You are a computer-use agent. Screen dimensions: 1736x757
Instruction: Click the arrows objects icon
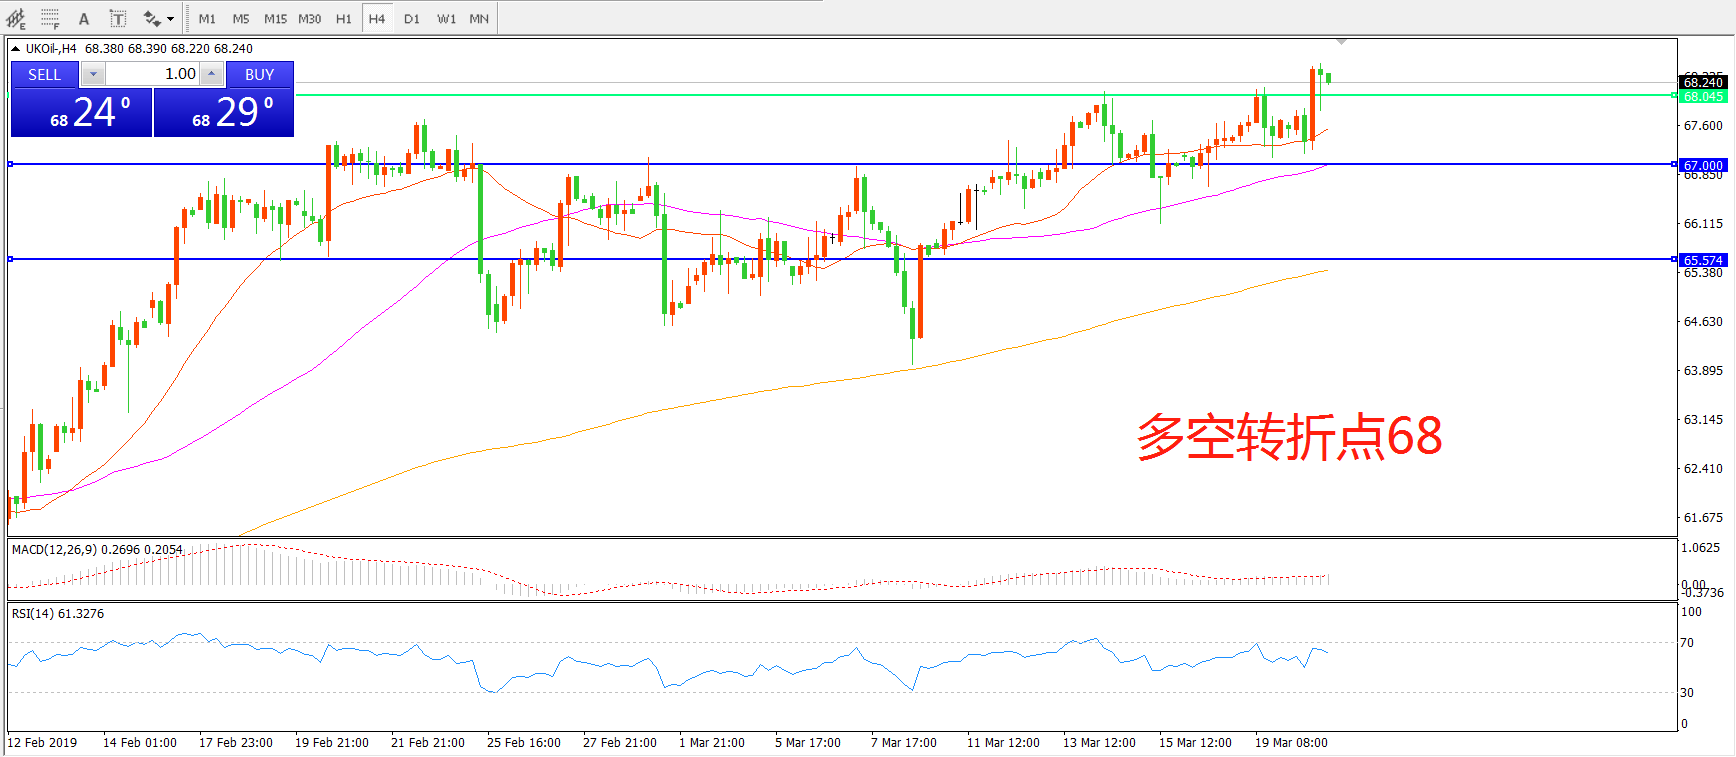151,18
